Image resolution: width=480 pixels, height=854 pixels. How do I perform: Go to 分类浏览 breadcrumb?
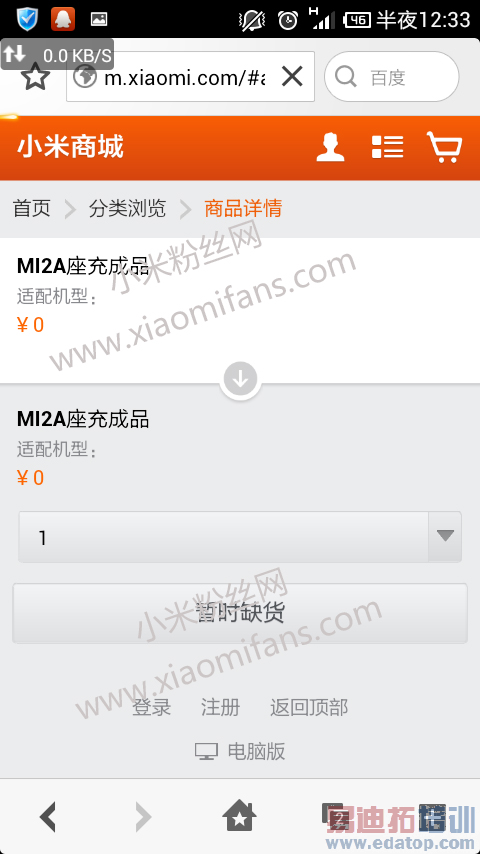[127, 209]
